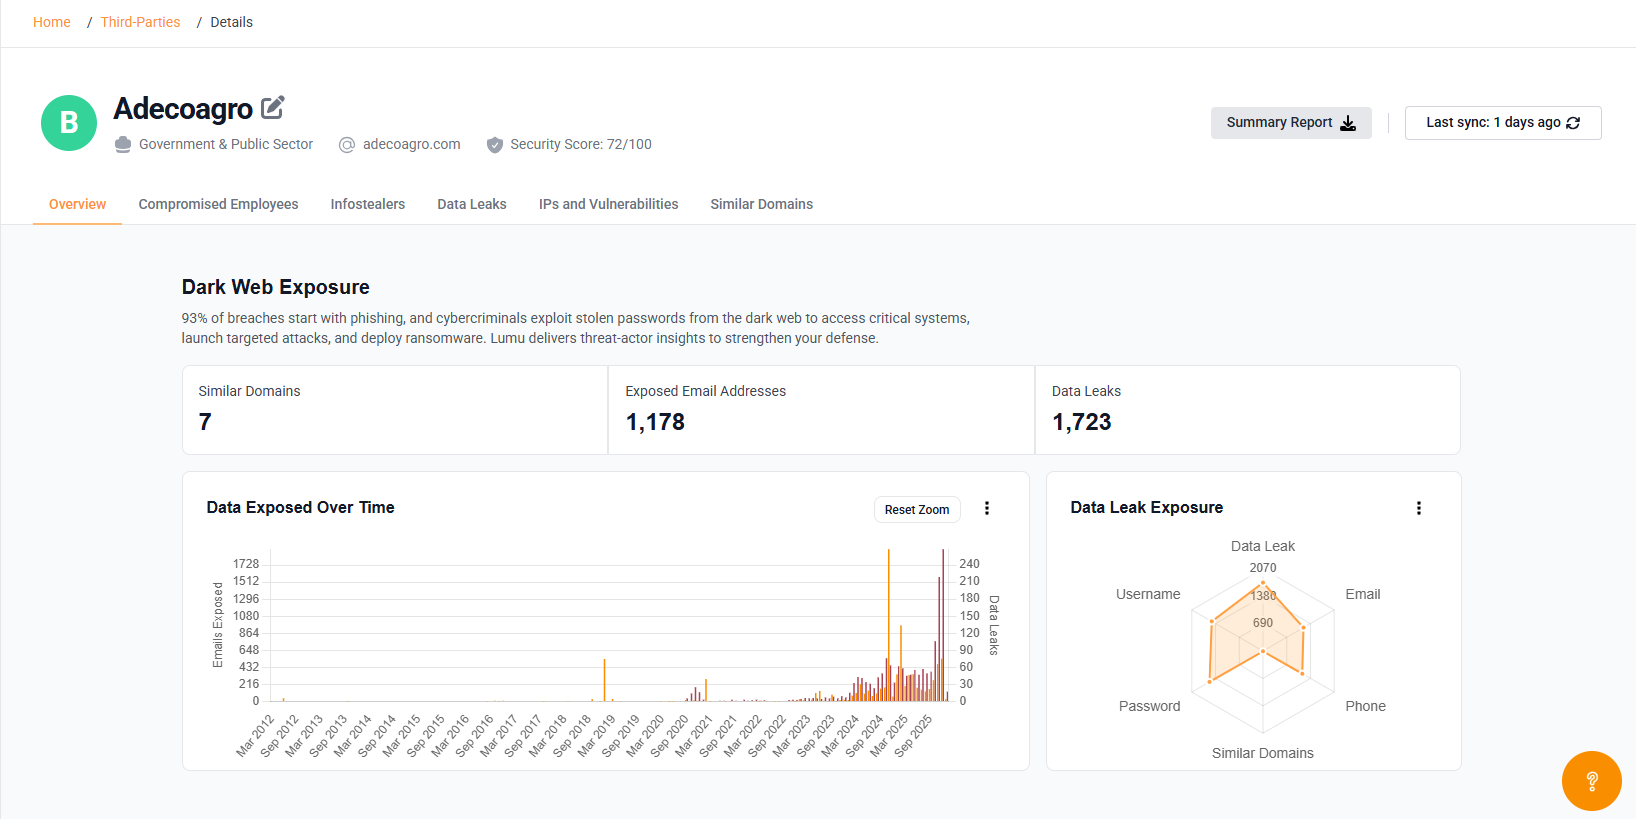This screenshot has width=1636, height=819.
Task: Open the Infostealers tab
Action: 367,204
